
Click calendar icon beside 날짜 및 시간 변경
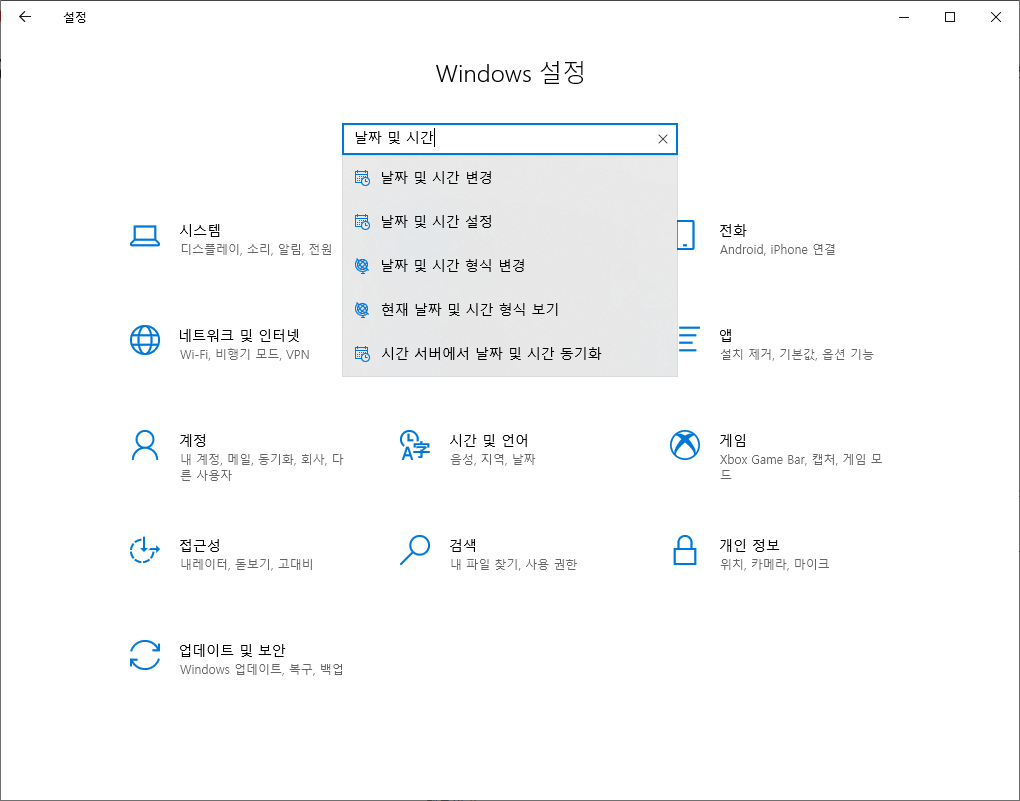coord(362,178)
